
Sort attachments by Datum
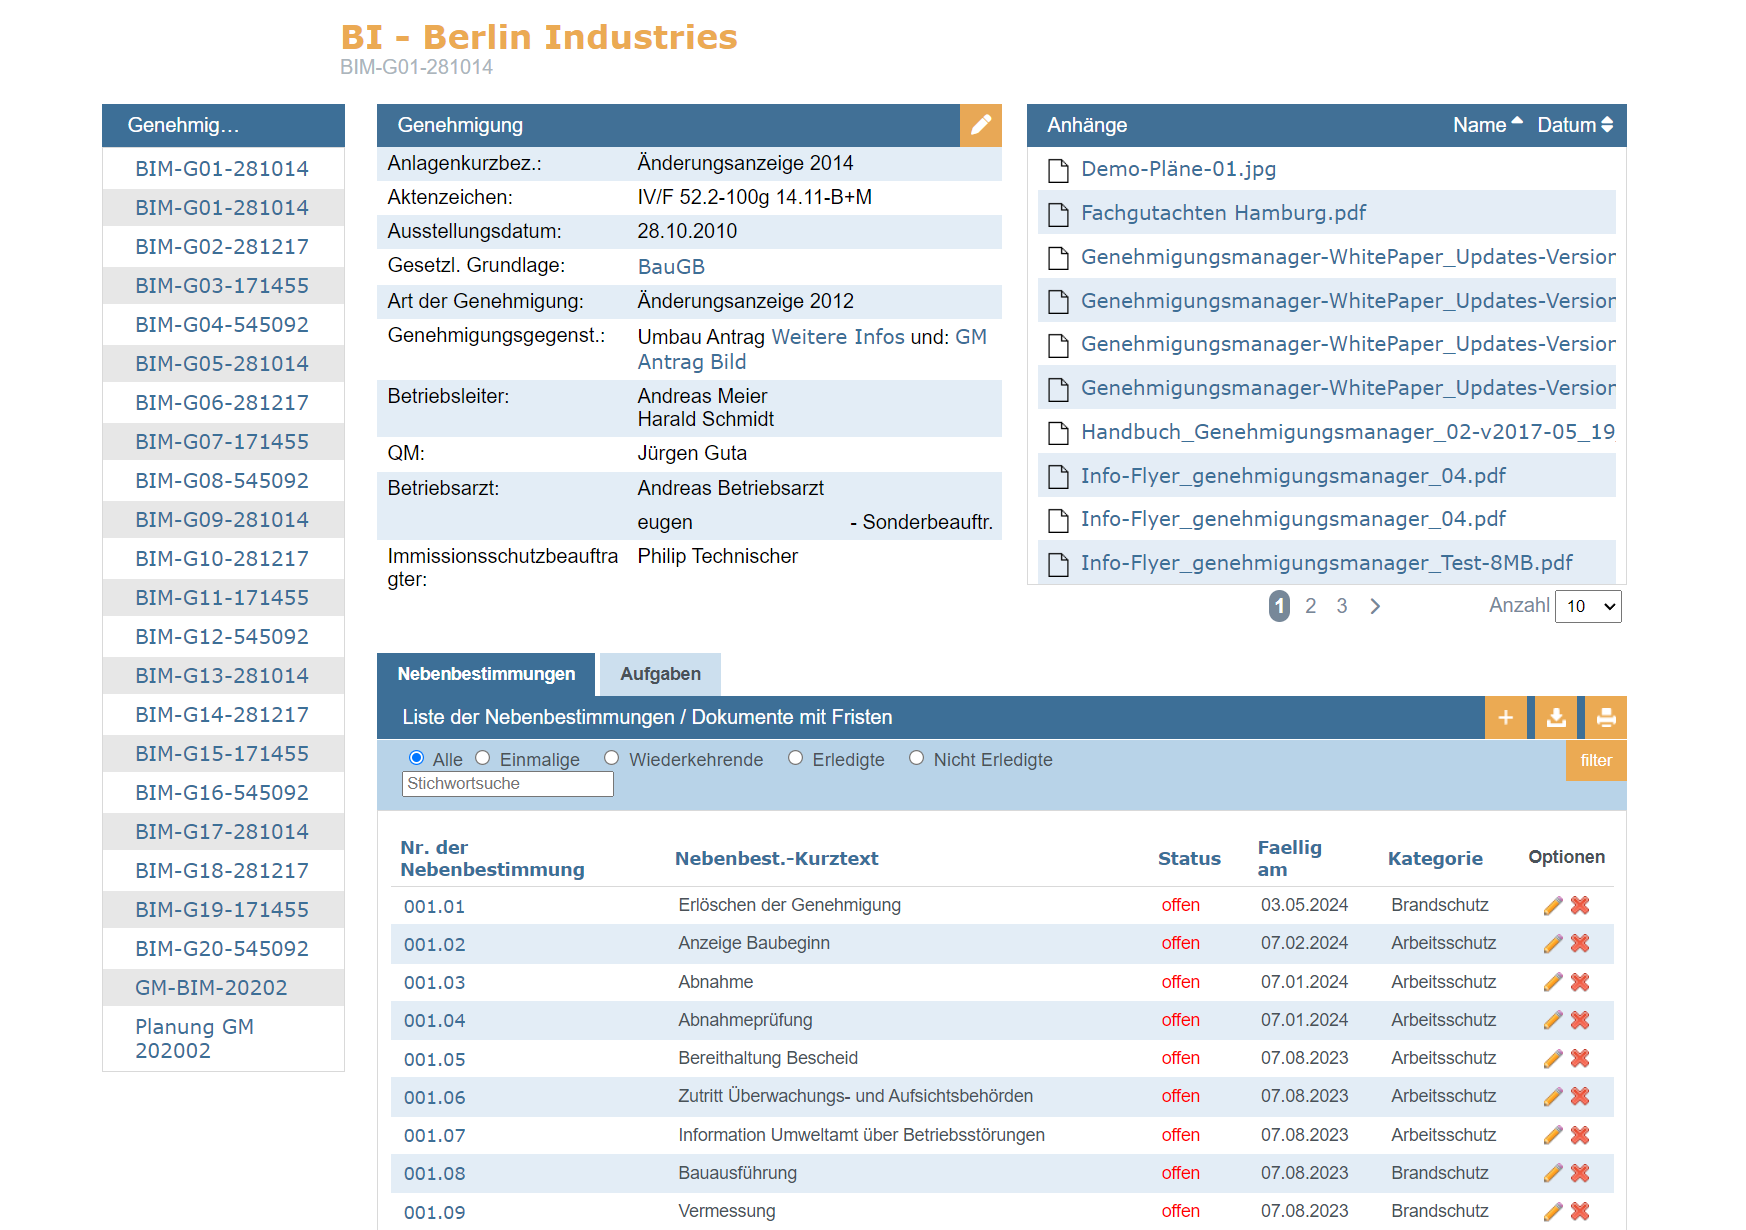coord(1574,125)
